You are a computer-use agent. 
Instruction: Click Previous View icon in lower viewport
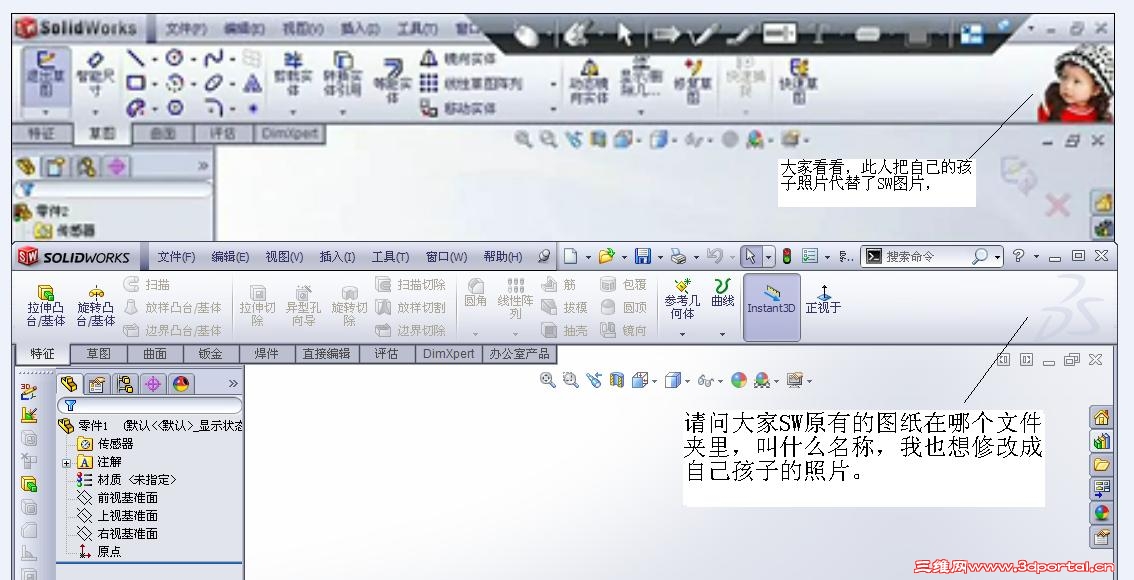594,380
